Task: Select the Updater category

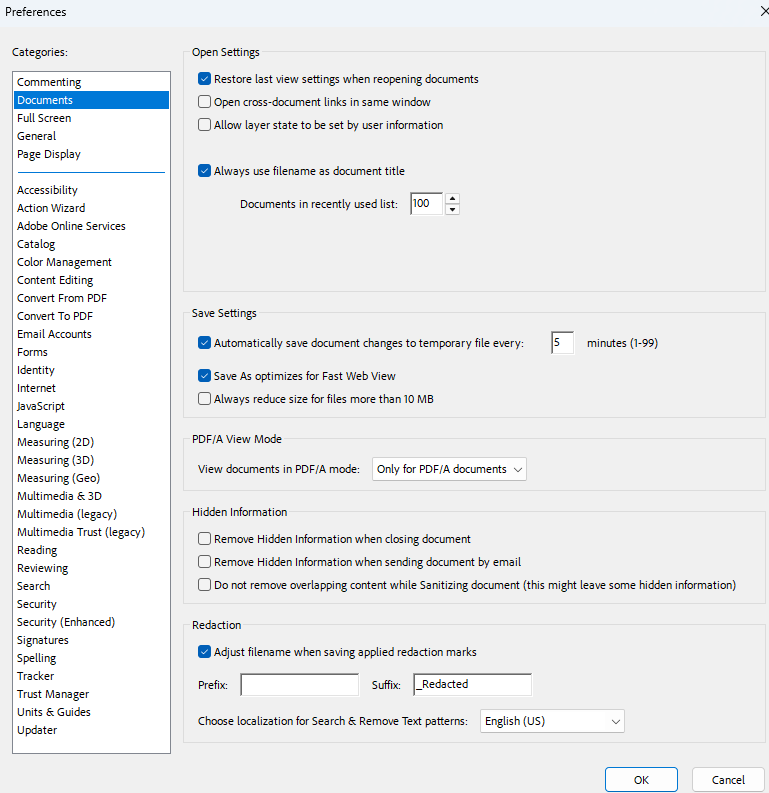Action: coord(91,730)
